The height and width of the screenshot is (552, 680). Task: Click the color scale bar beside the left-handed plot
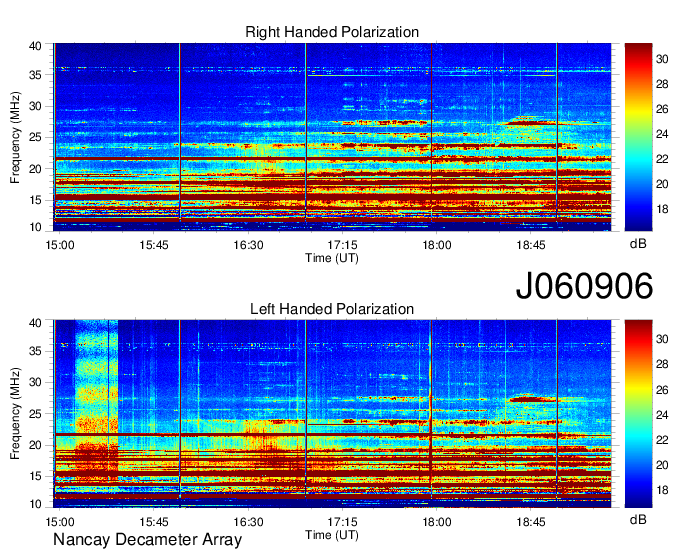638,413
